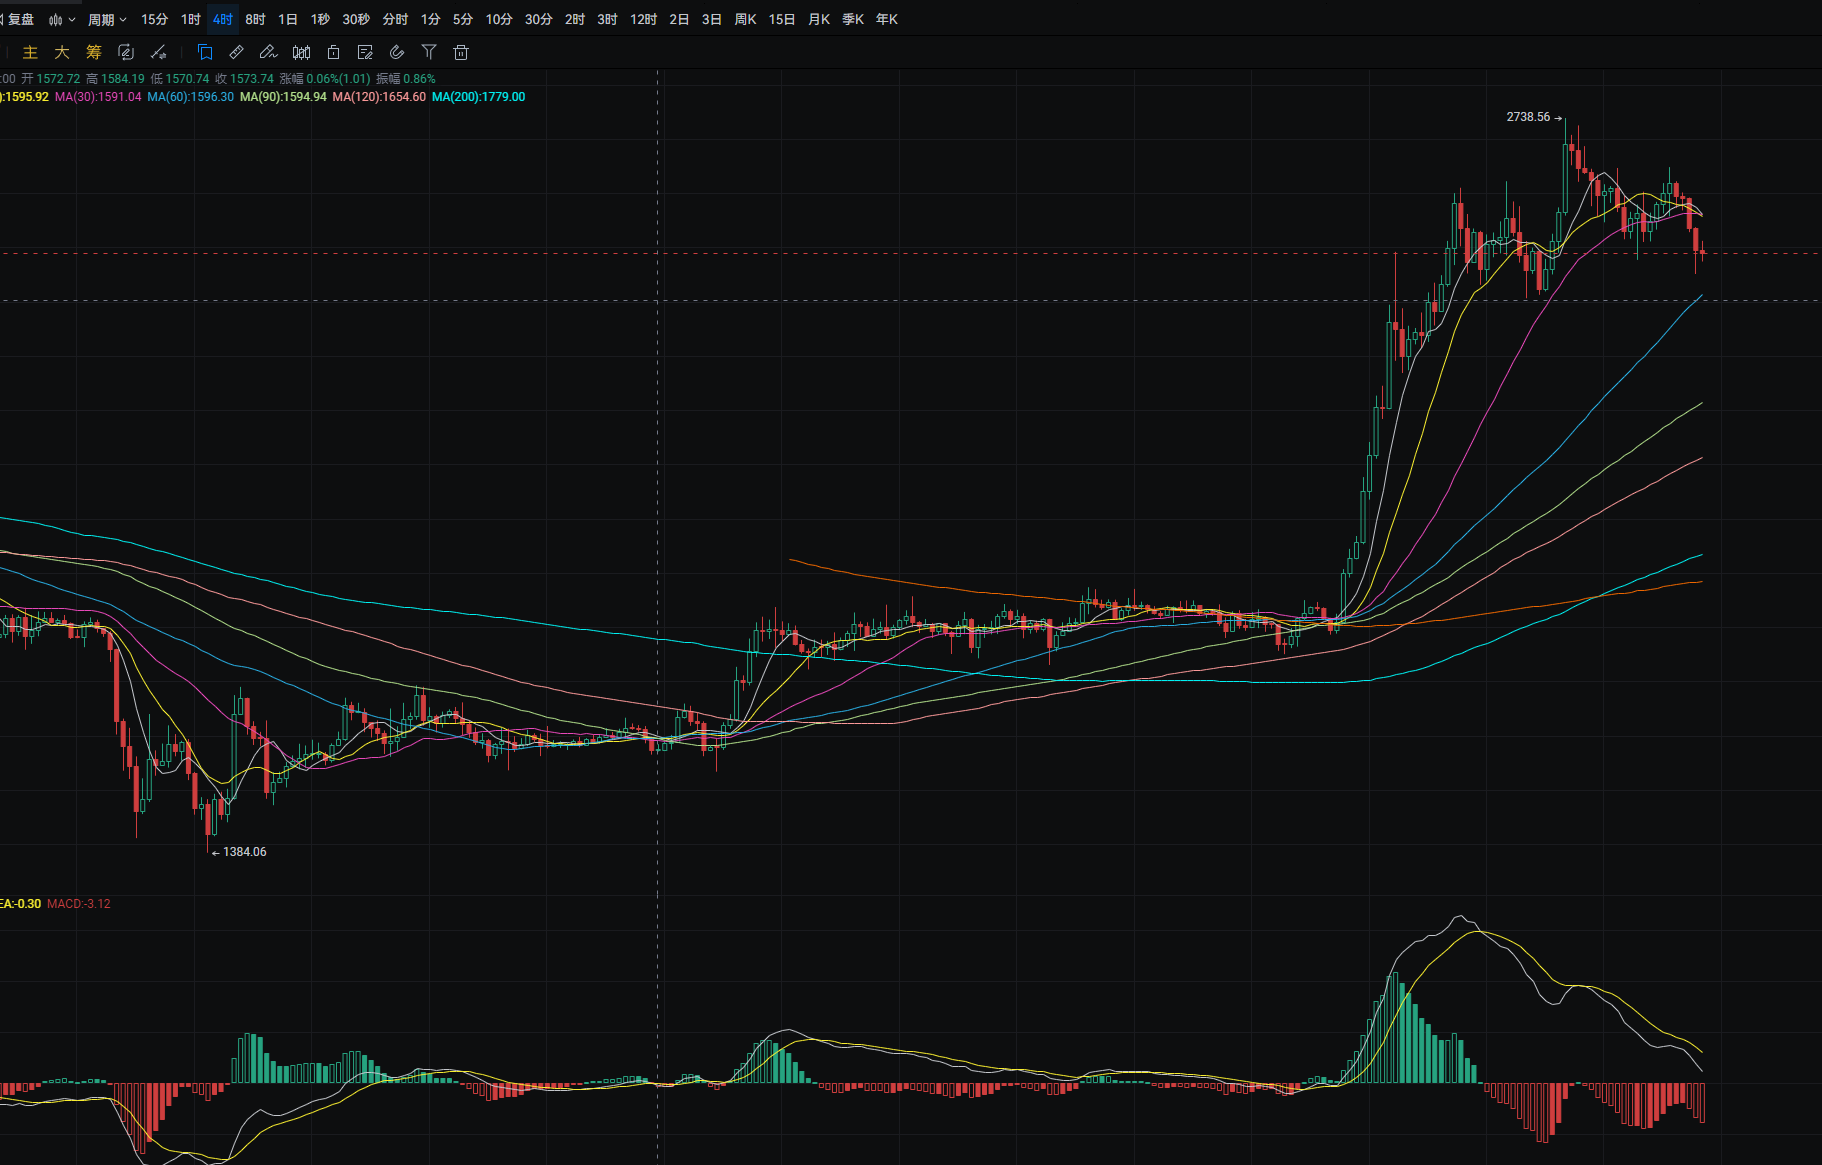Screen dimensions: 1822x1165
Task: Open the funnel filter icon
Action: (x=429, y=52)
